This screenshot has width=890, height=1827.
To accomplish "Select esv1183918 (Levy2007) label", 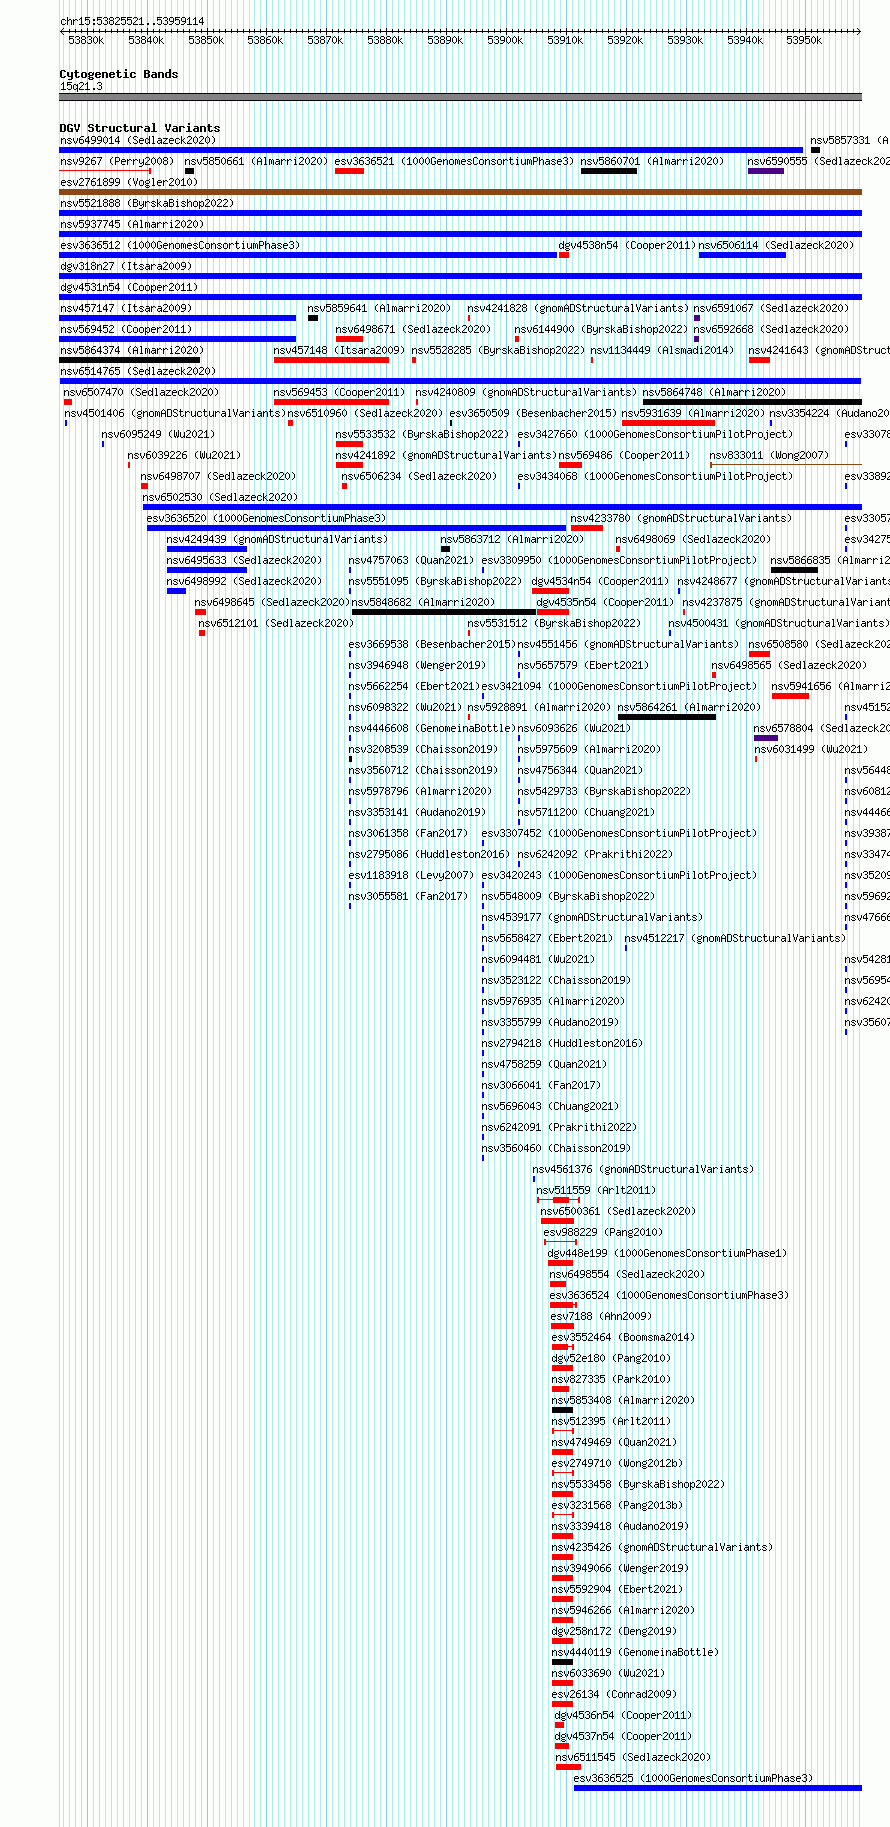I will tap(412, 875).
